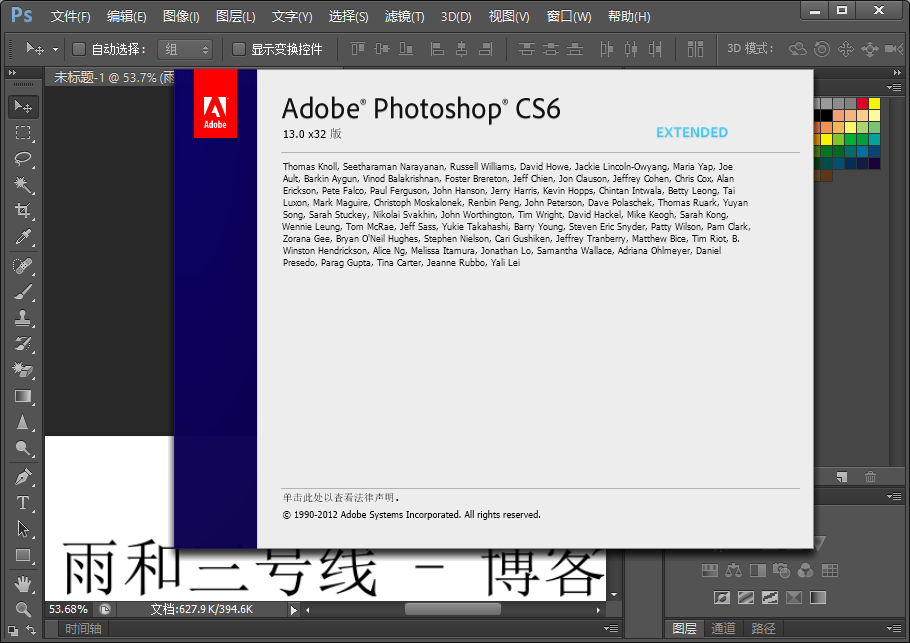Viewport: 910px width, 643px height.
Task: Open the Adjustments panel flyout menu
Action: [894, 496]
